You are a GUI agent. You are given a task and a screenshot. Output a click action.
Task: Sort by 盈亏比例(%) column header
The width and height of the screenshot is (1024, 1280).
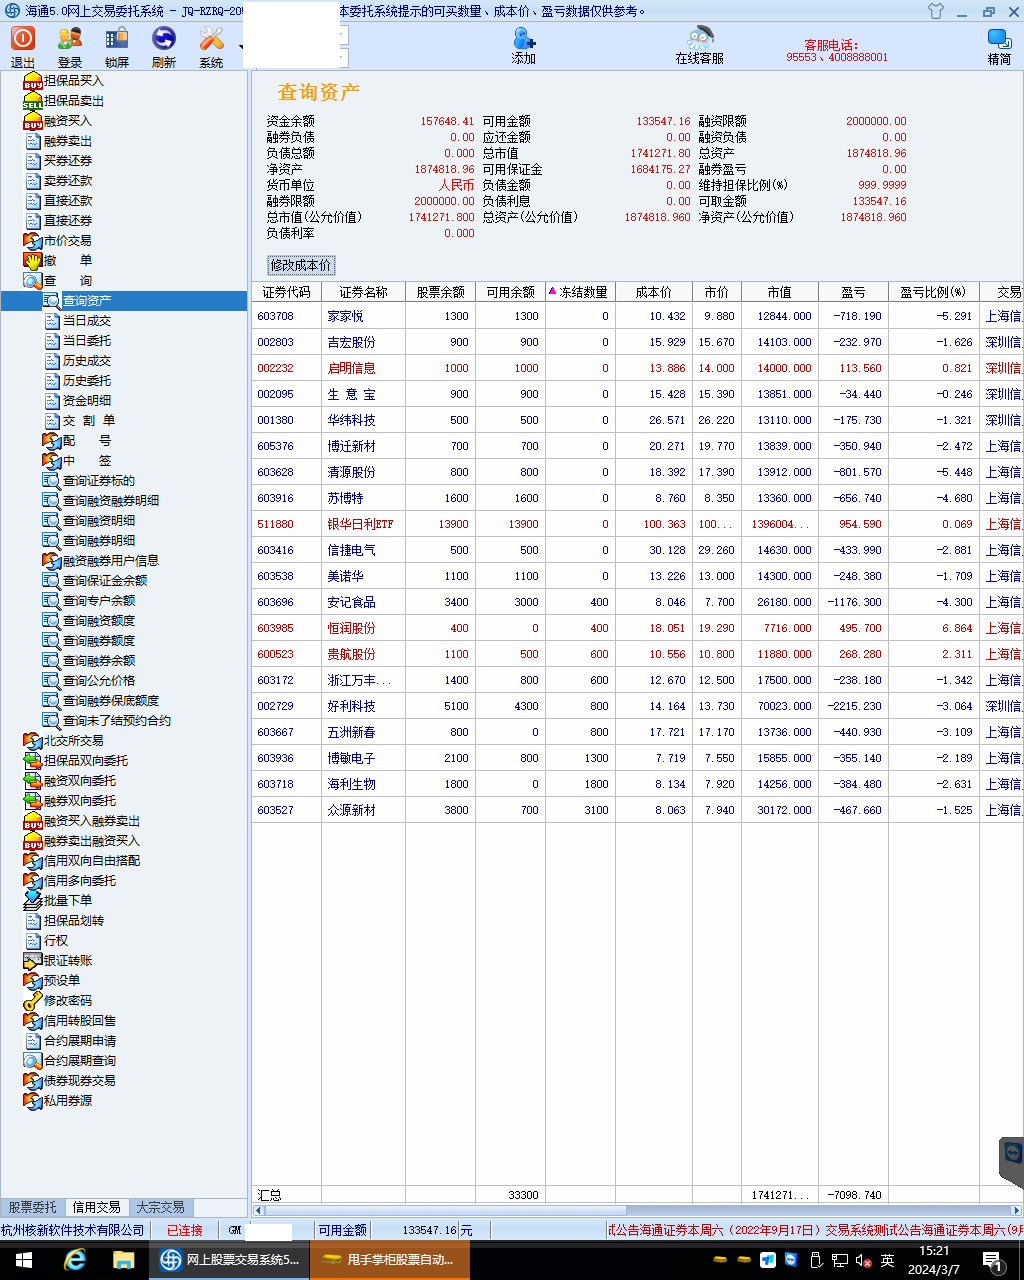click(933, 292)
